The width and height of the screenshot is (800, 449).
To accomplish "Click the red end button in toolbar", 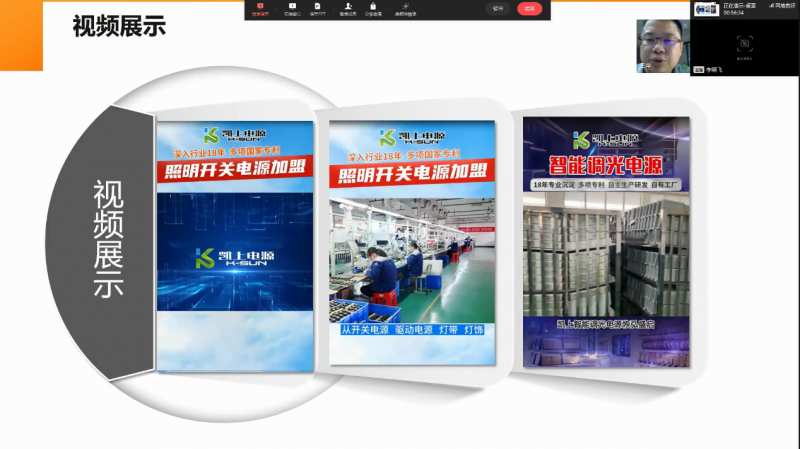I will 530,9.
